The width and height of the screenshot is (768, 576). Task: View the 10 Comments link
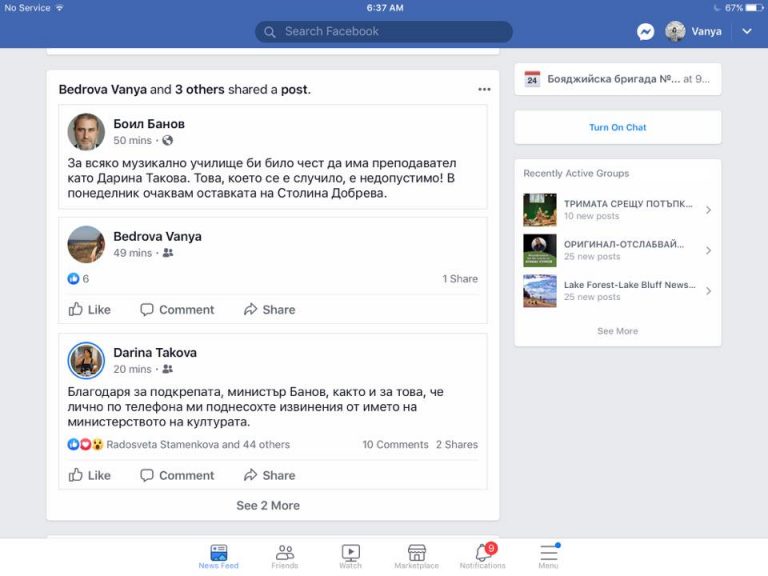point(395,444)
